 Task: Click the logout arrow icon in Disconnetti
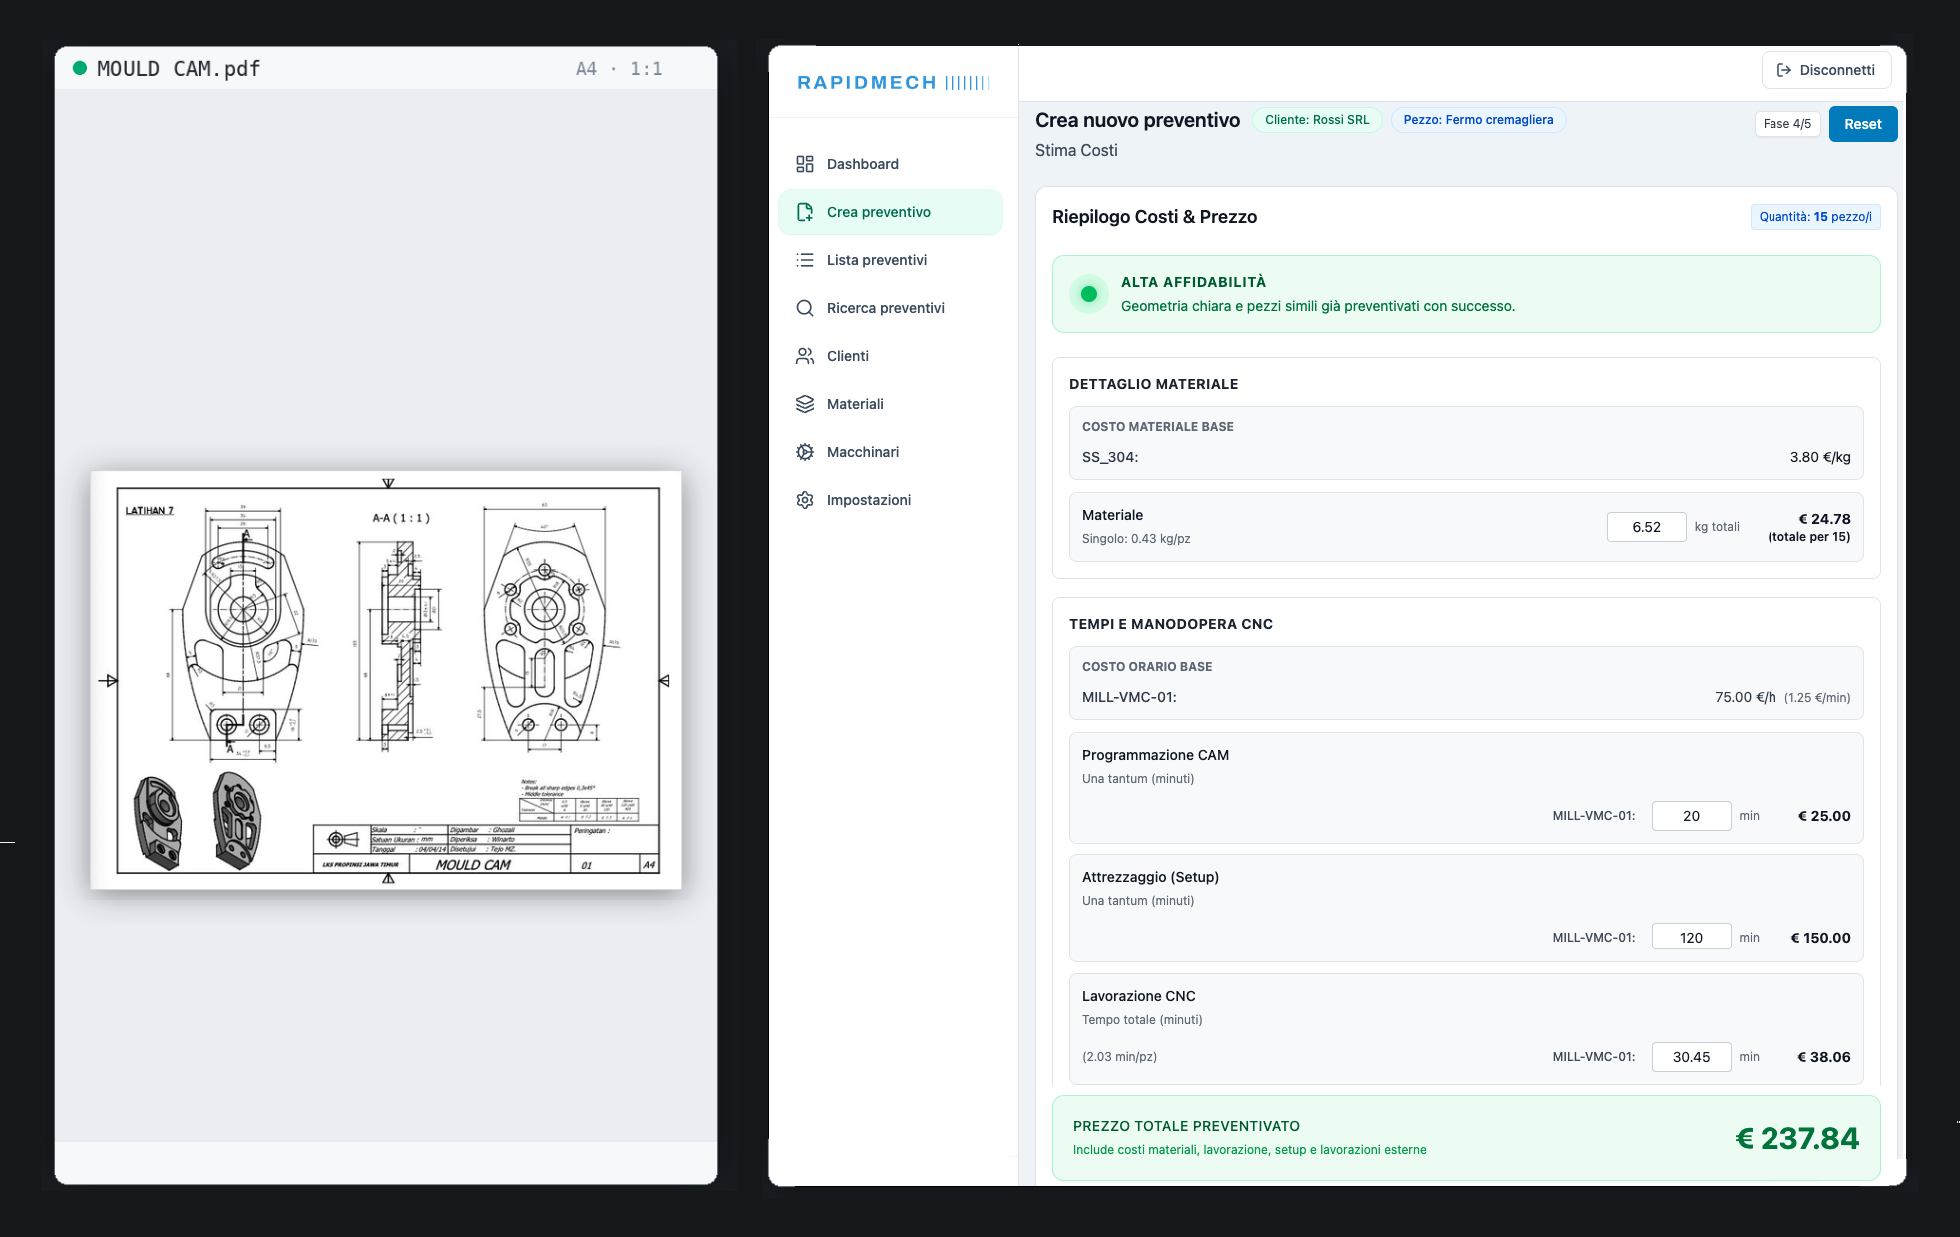click(x=1784, y=70)
